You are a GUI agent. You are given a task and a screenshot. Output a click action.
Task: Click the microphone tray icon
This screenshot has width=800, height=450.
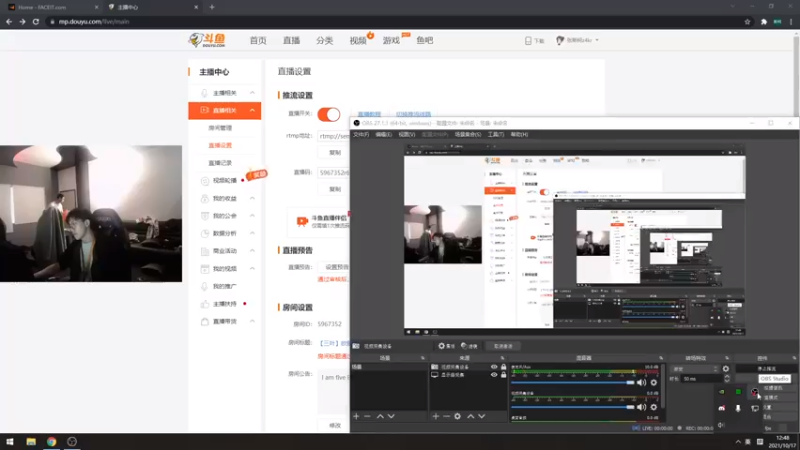click(x=738, y=408)
